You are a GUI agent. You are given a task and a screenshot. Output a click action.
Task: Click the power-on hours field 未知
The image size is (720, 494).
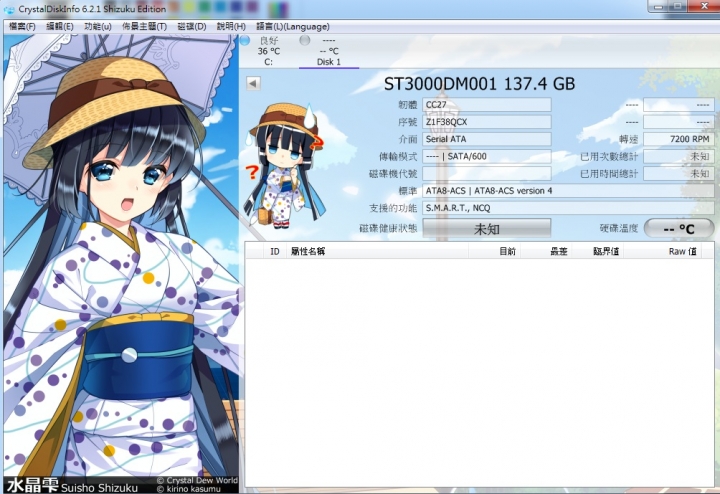point(679,174)
